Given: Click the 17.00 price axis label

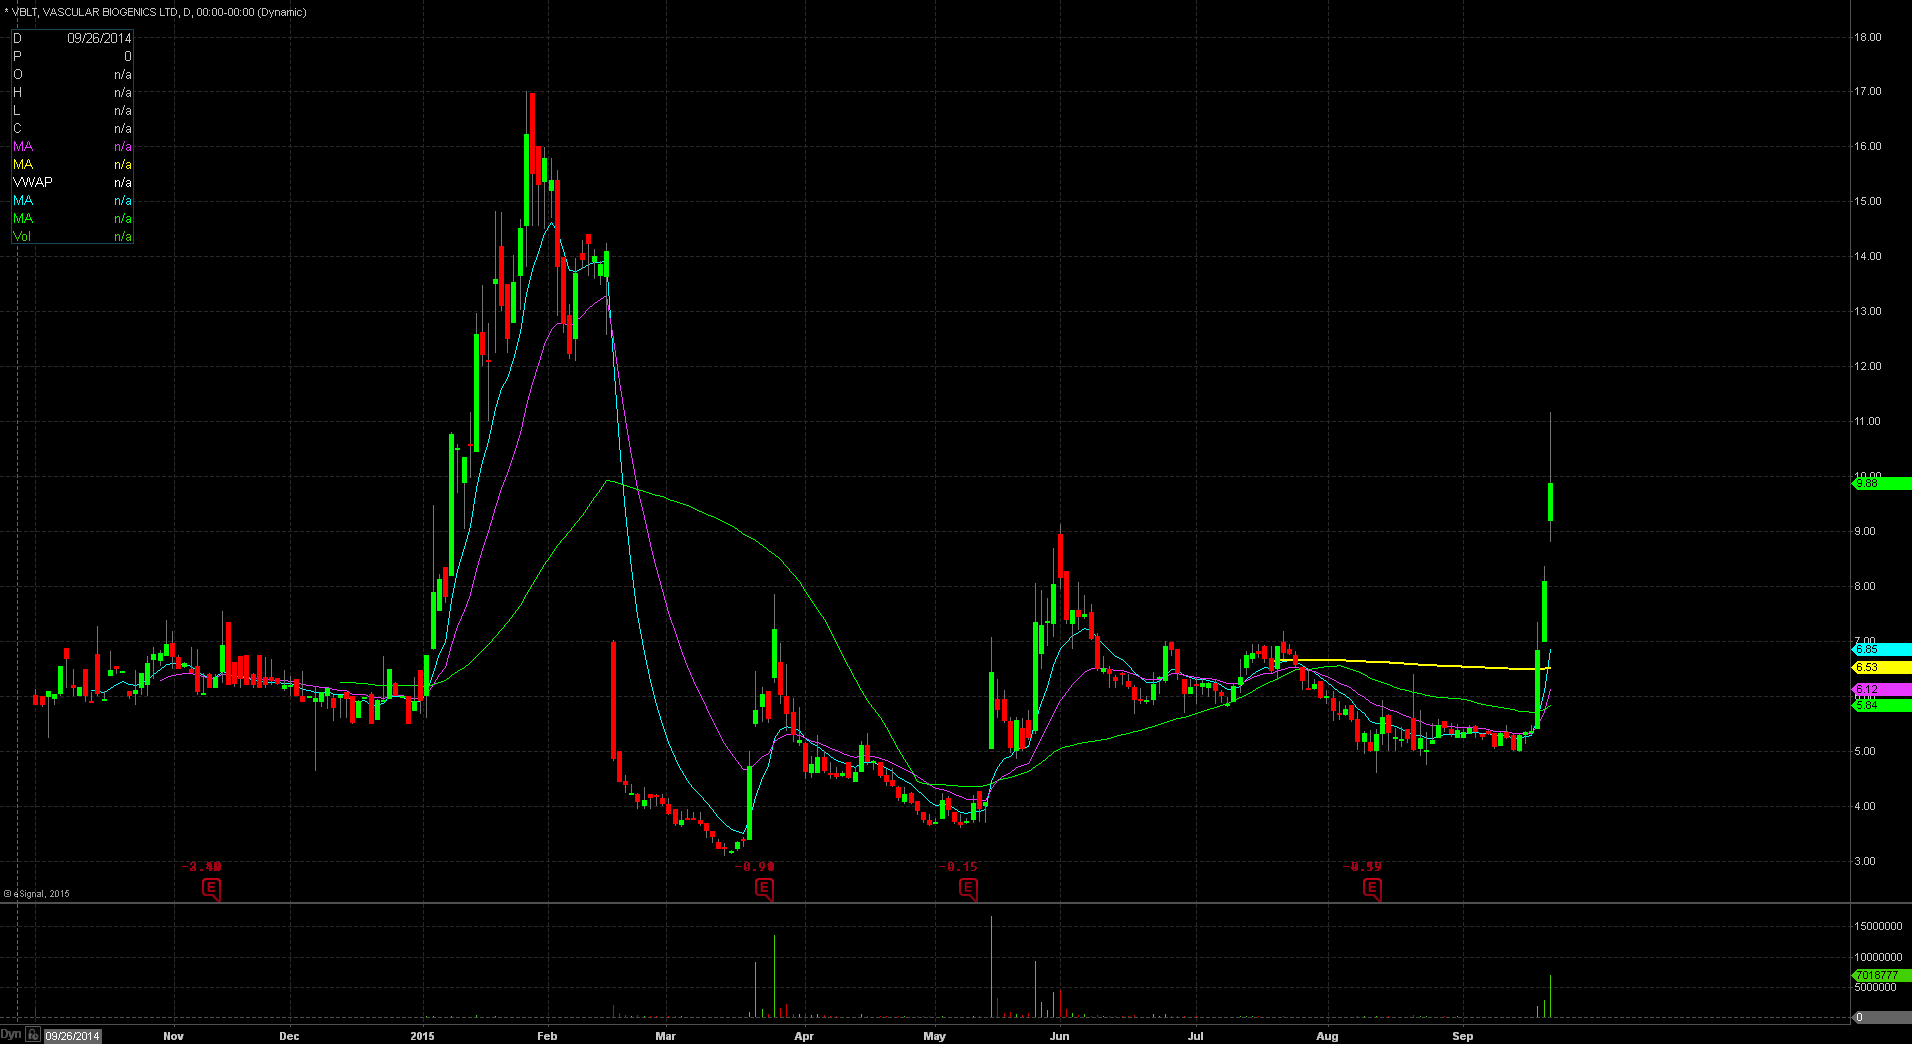Looking at the screenshot, I should coord(1867,91).
